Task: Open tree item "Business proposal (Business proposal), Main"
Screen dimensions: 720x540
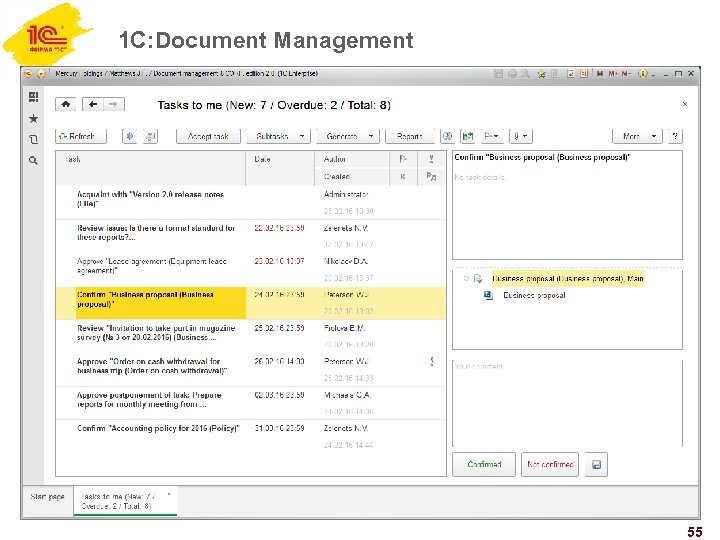Action: point(568,278)
